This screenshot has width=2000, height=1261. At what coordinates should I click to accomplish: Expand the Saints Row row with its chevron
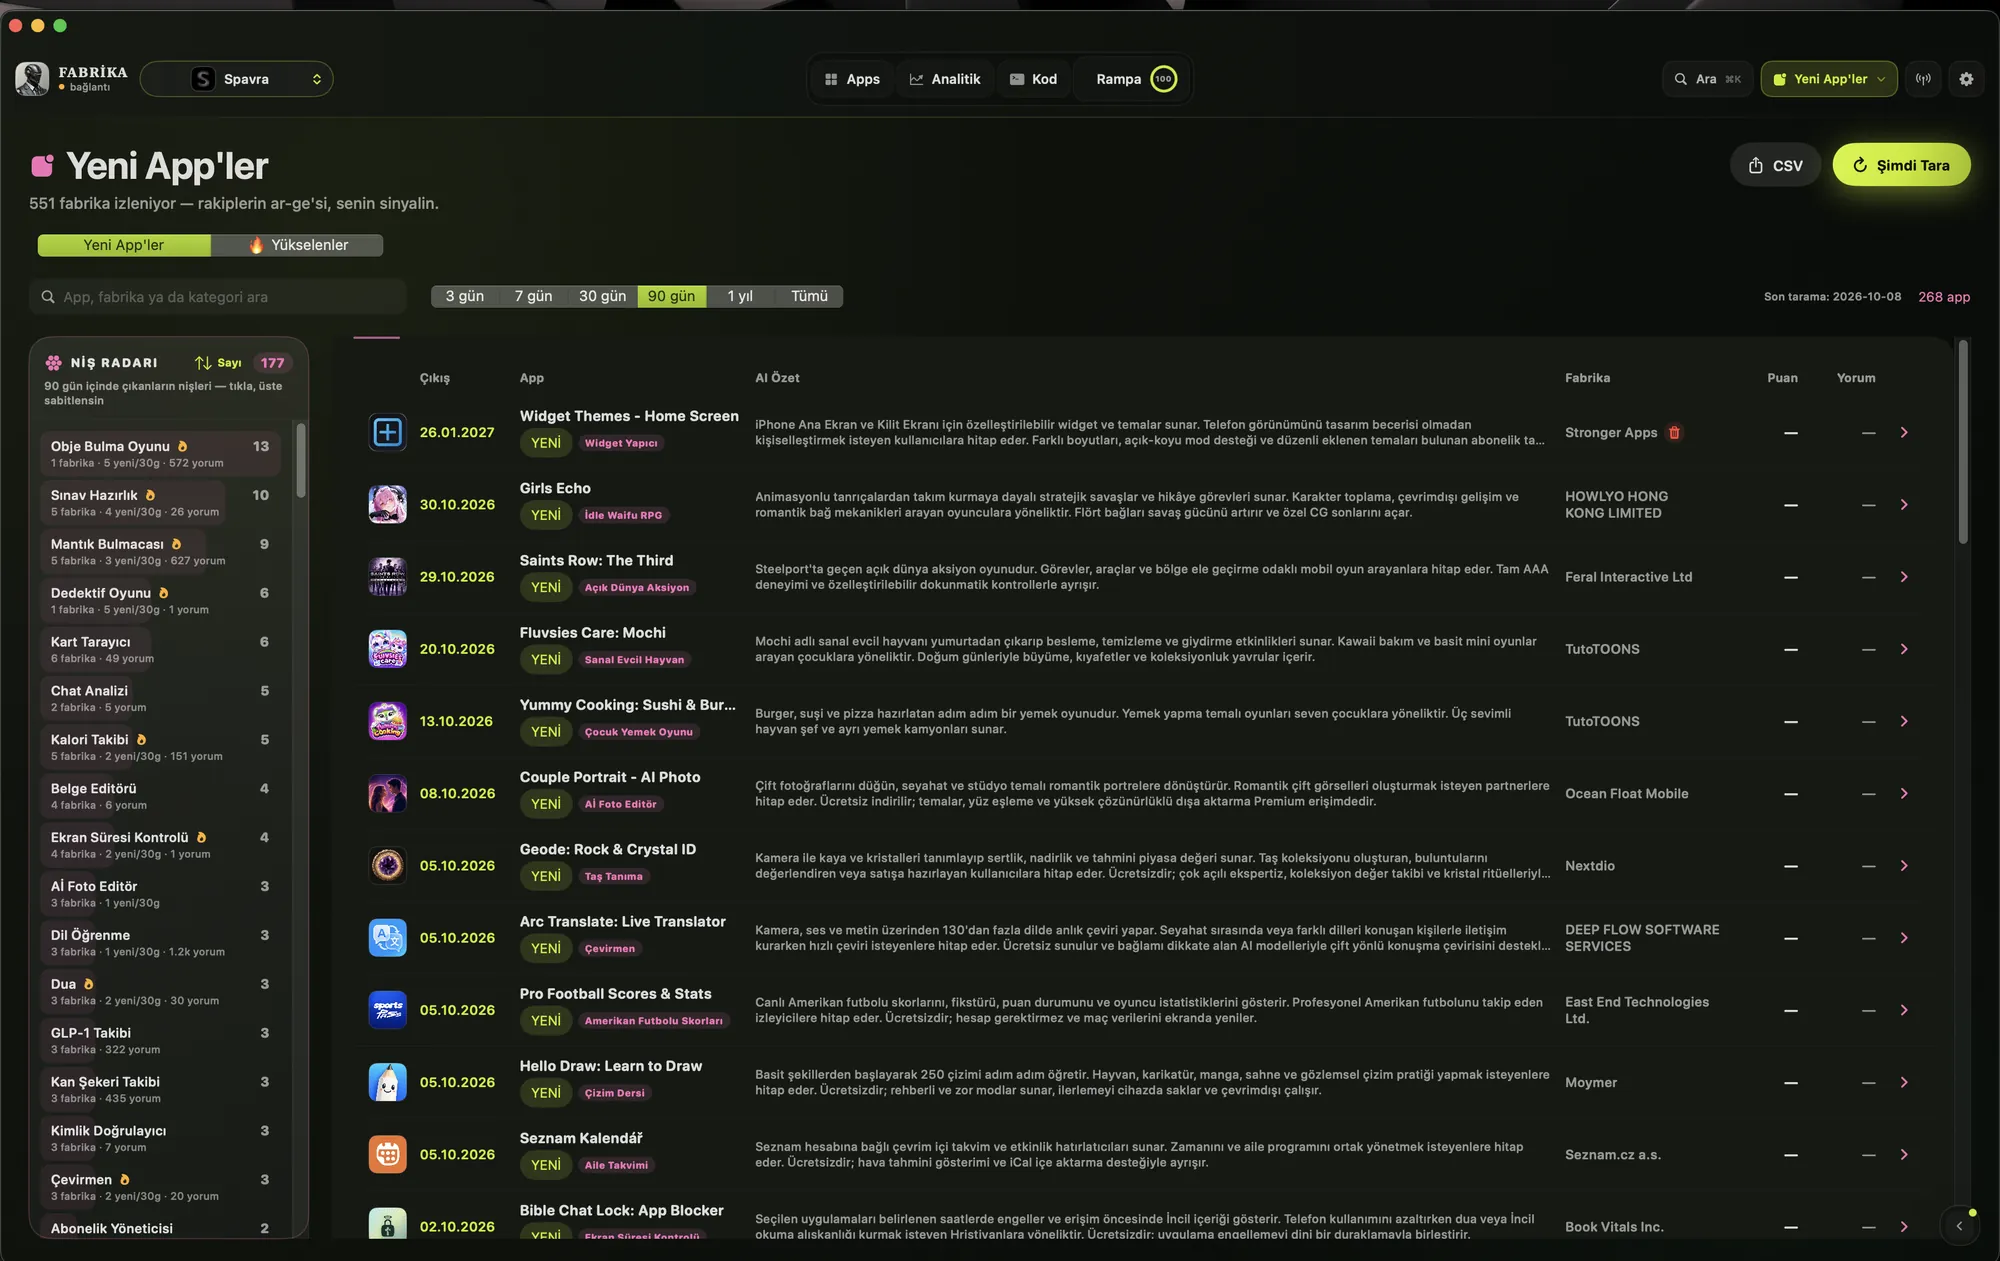(1904, 577)
